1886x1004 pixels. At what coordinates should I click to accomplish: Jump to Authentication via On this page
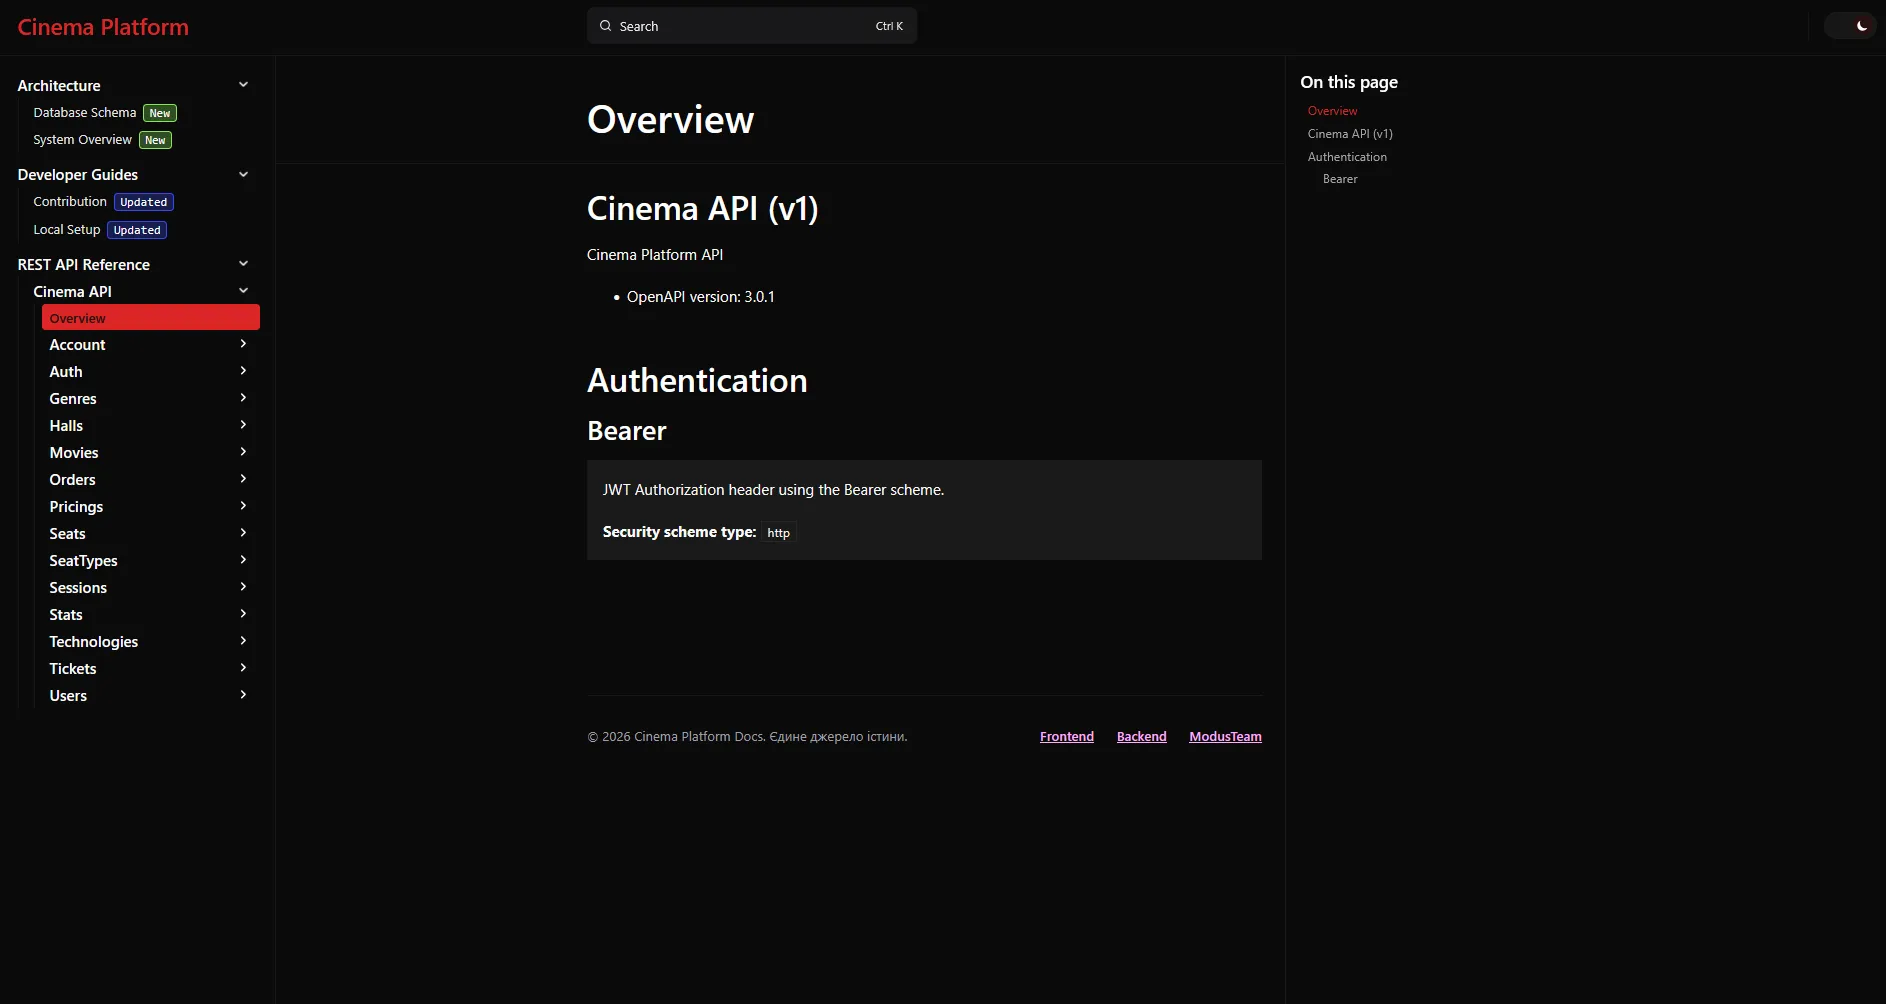point(1347,156)
